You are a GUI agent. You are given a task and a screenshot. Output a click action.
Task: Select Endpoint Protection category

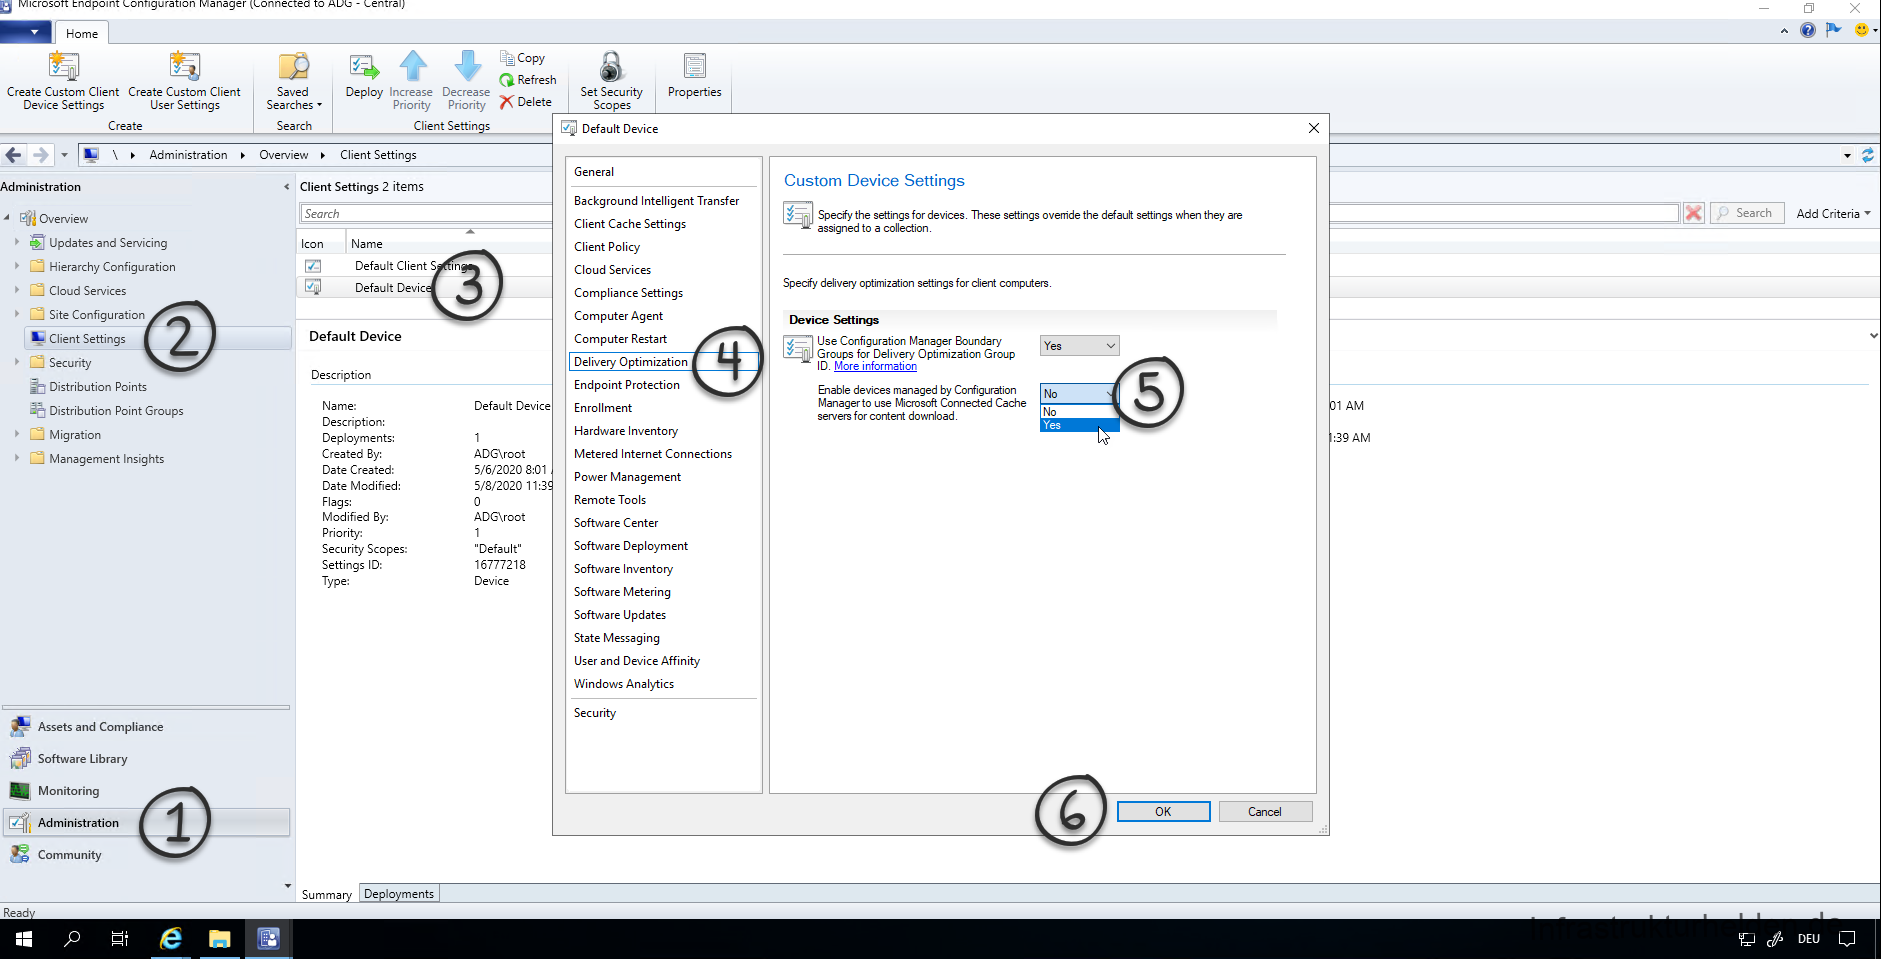pyautogui.click(x=627, y=385)
